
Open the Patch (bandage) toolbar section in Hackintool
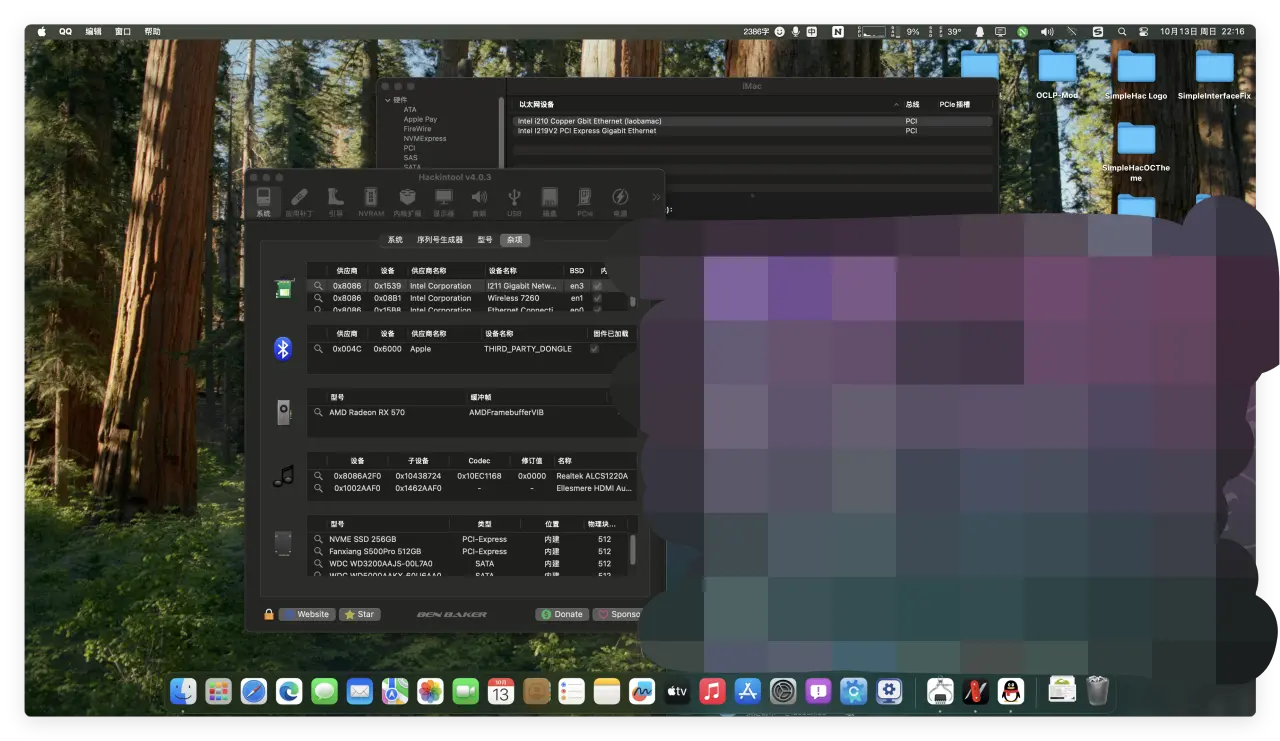[x=299, y=201]
